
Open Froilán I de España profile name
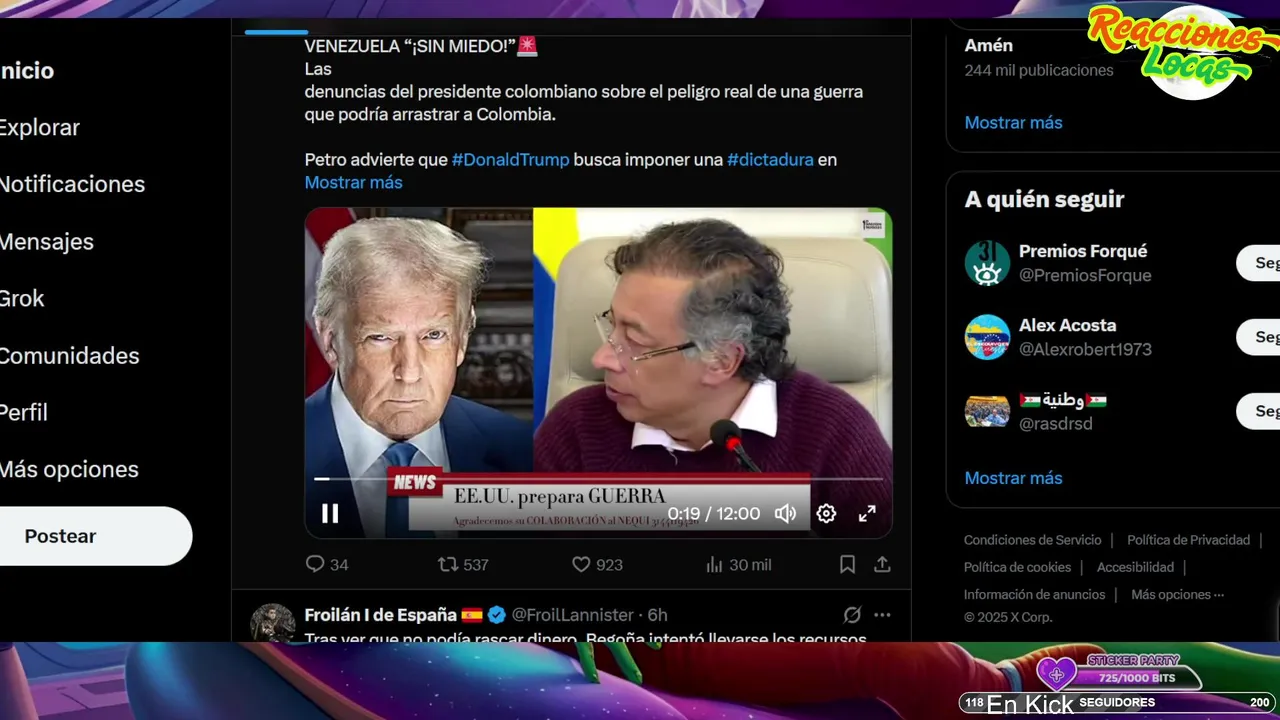(380, 615)
